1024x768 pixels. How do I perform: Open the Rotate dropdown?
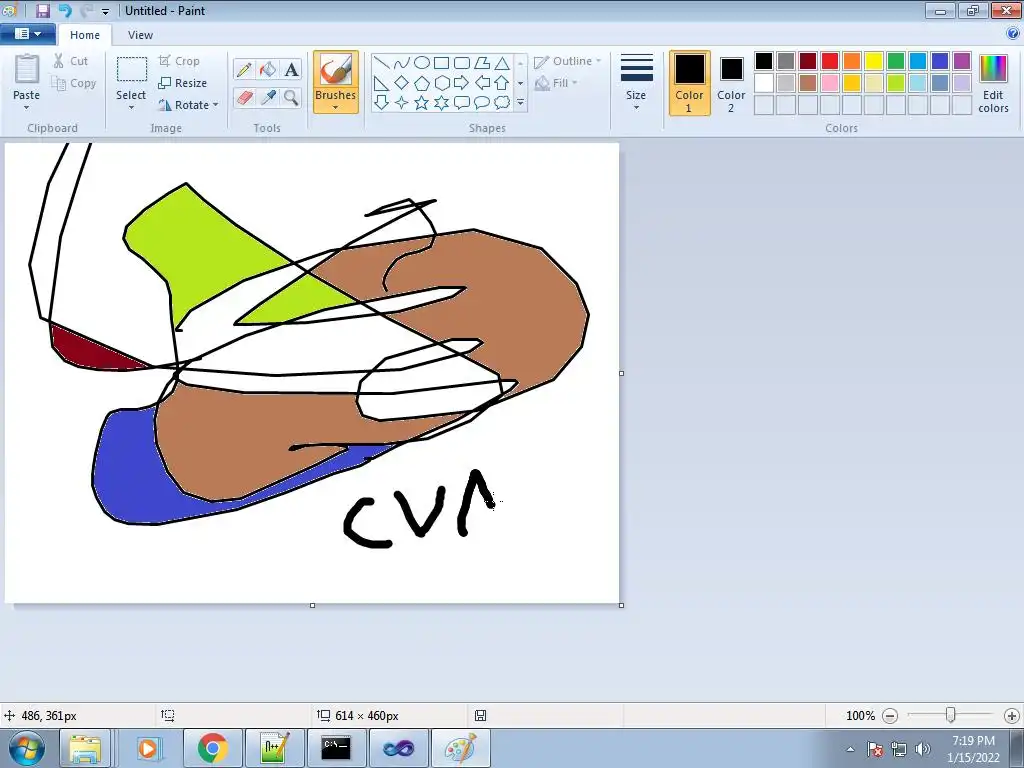click(x=188, y=105)
